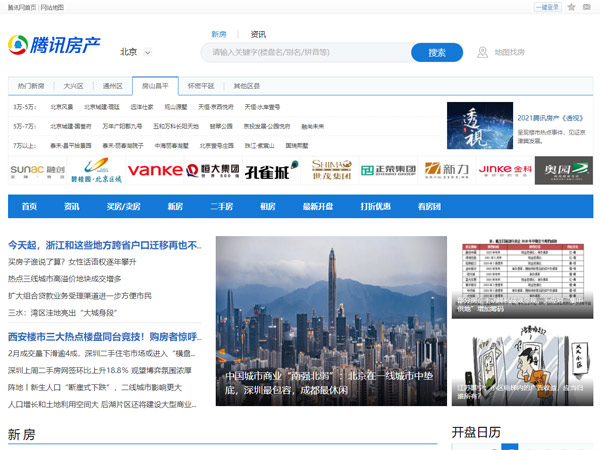Click the keyword search input field
The image size is (600, 450).
coord(306,52)
